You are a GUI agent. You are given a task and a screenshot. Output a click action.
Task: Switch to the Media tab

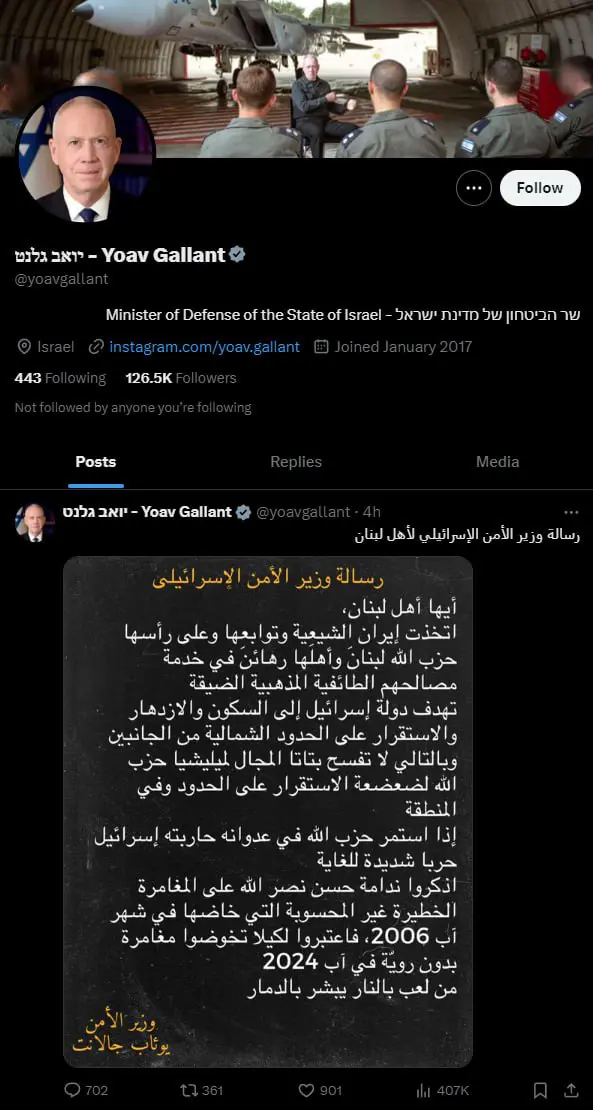tap(497, 462)
